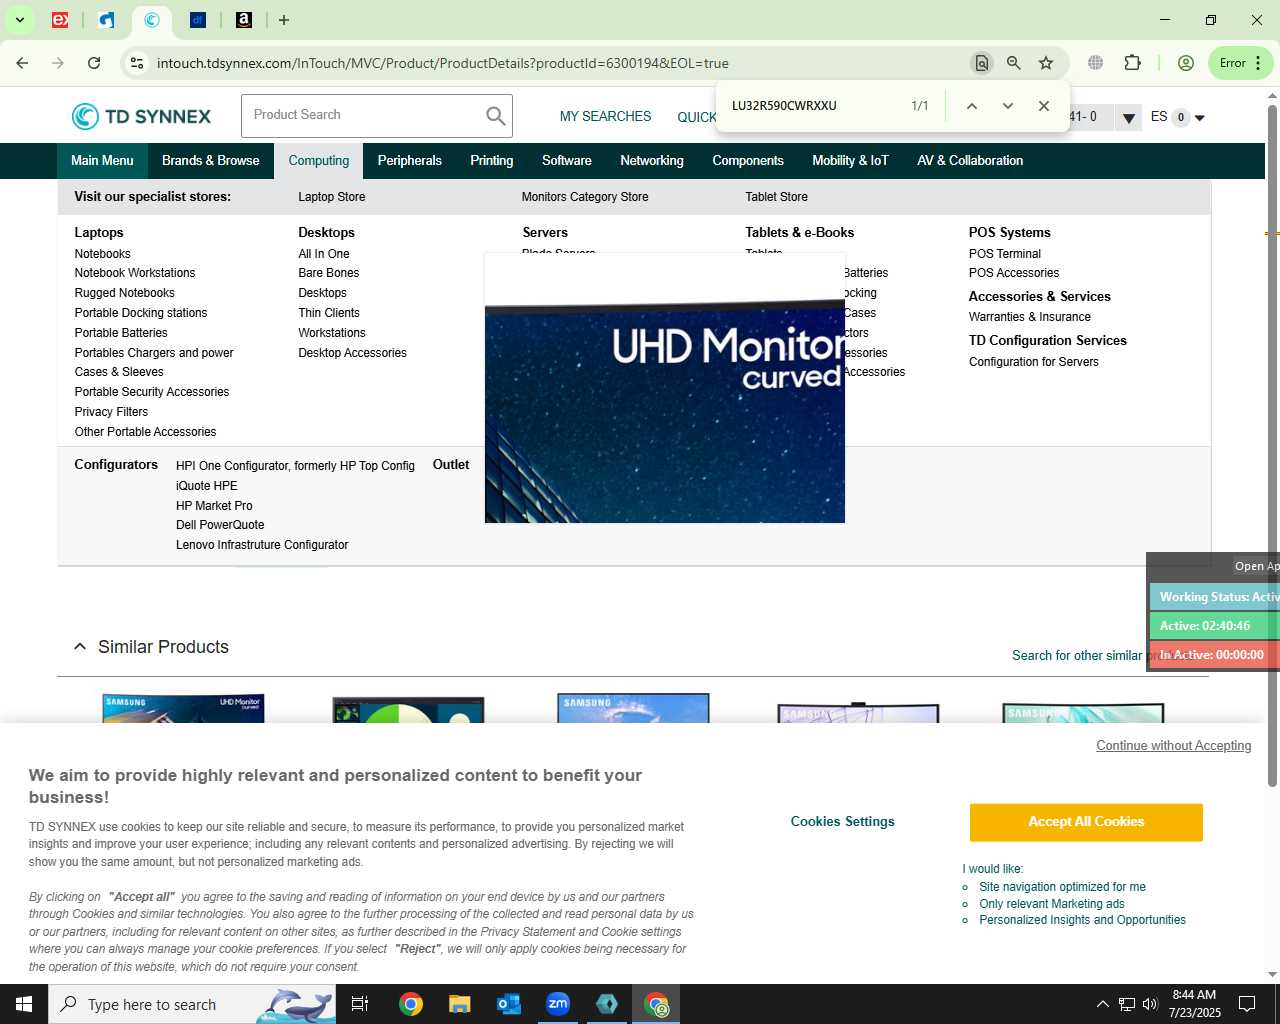Viewport: 1280px width, 1024px height.
Task: Open Cookies Settings
Action: 843,822
